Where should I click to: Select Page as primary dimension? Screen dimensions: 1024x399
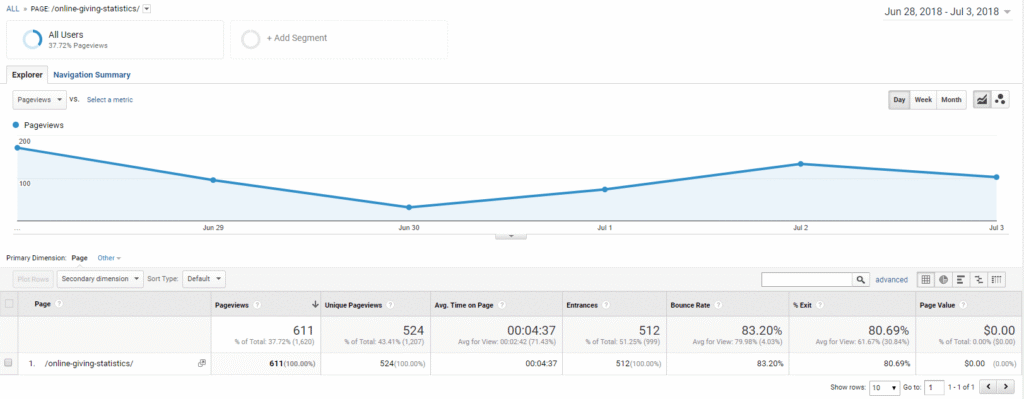click(80, 258)
